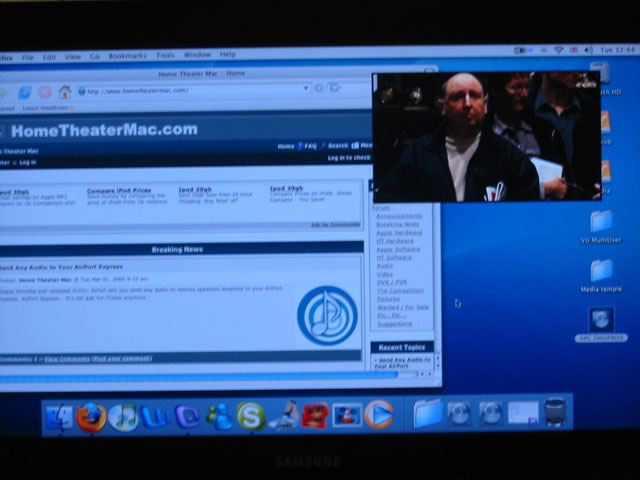
Task: Open the Window menu
Action: click(x=197, y=55)
